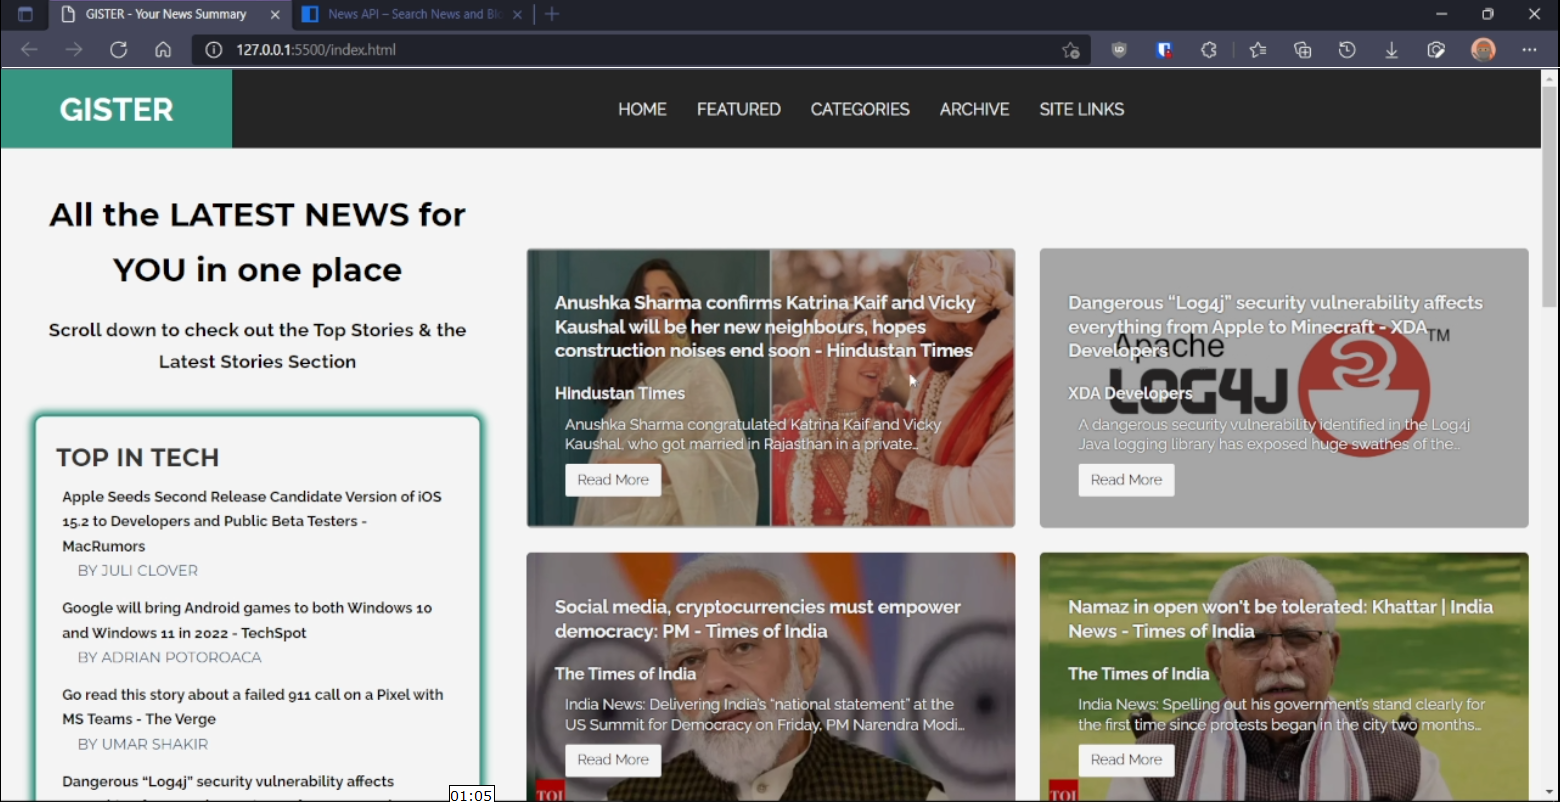Read More on Social media cryptocurrencies story
The height and width of the screenshot is (802, 1560).
point(613,760)
